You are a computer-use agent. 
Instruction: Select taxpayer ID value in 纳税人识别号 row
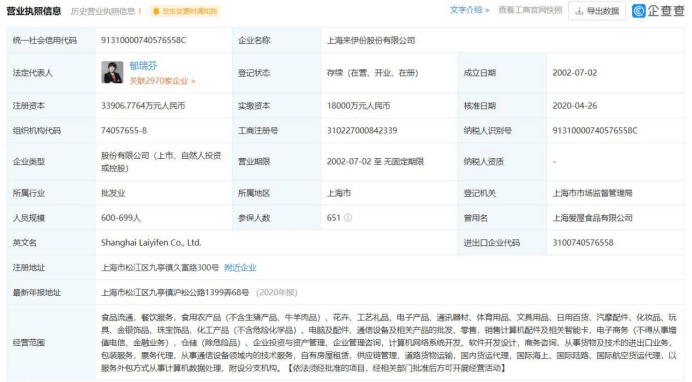(595, 131)
